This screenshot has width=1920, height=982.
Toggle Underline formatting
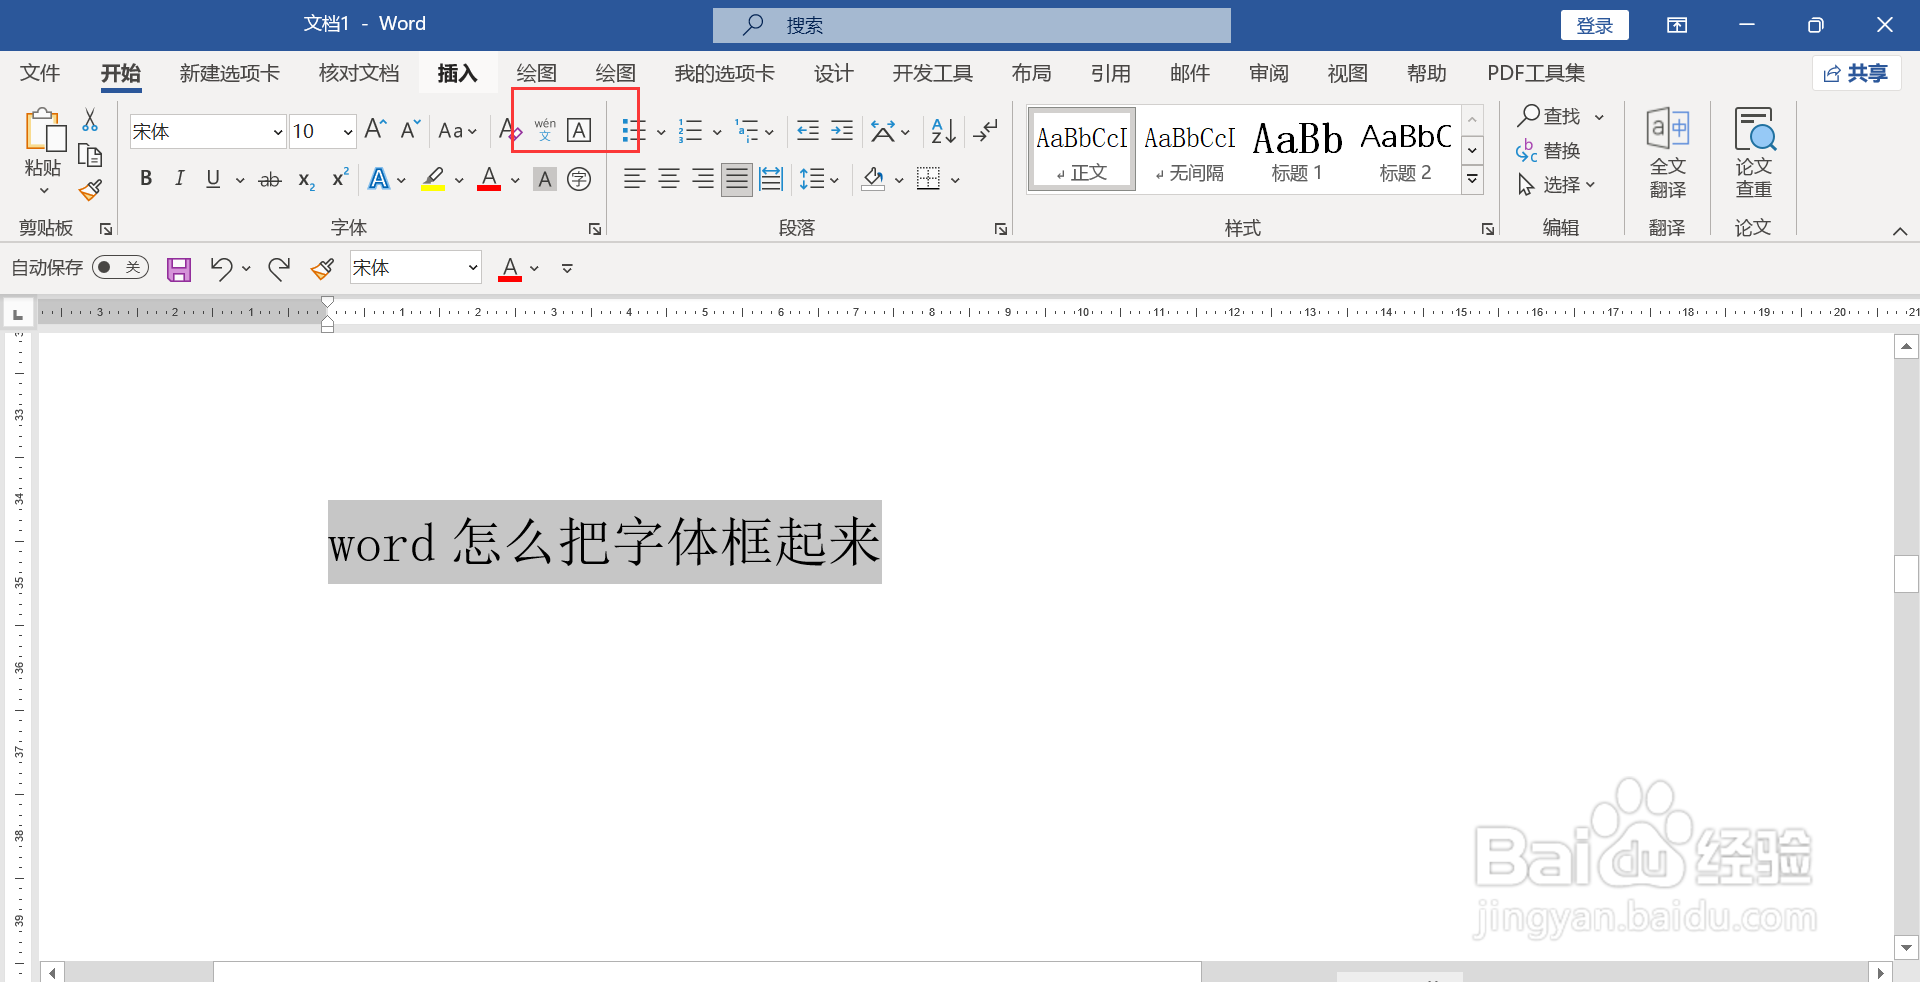[213, 179]
